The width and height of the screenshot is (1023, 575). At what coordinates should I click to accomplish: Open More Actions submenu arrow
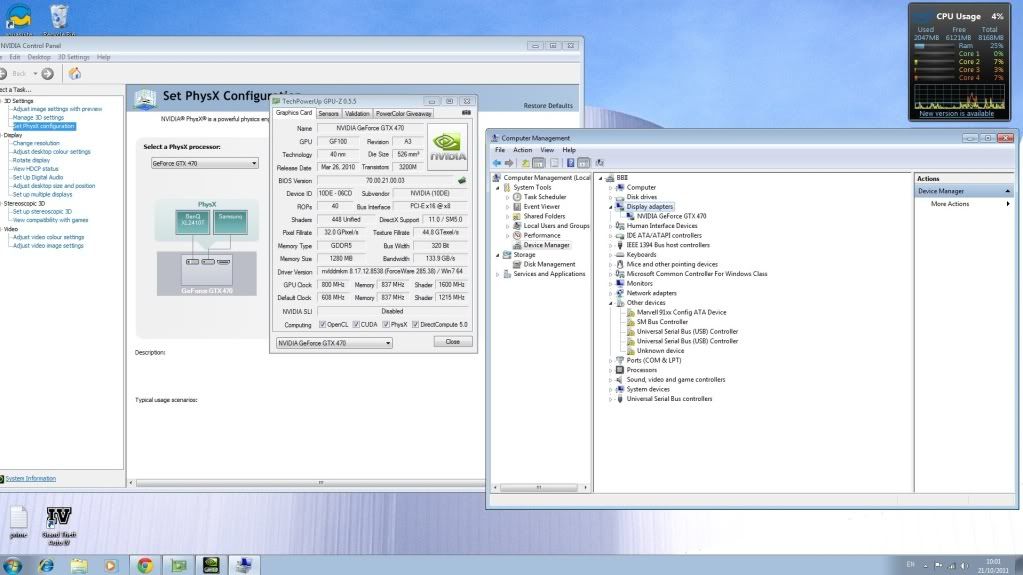(1008, 204)
